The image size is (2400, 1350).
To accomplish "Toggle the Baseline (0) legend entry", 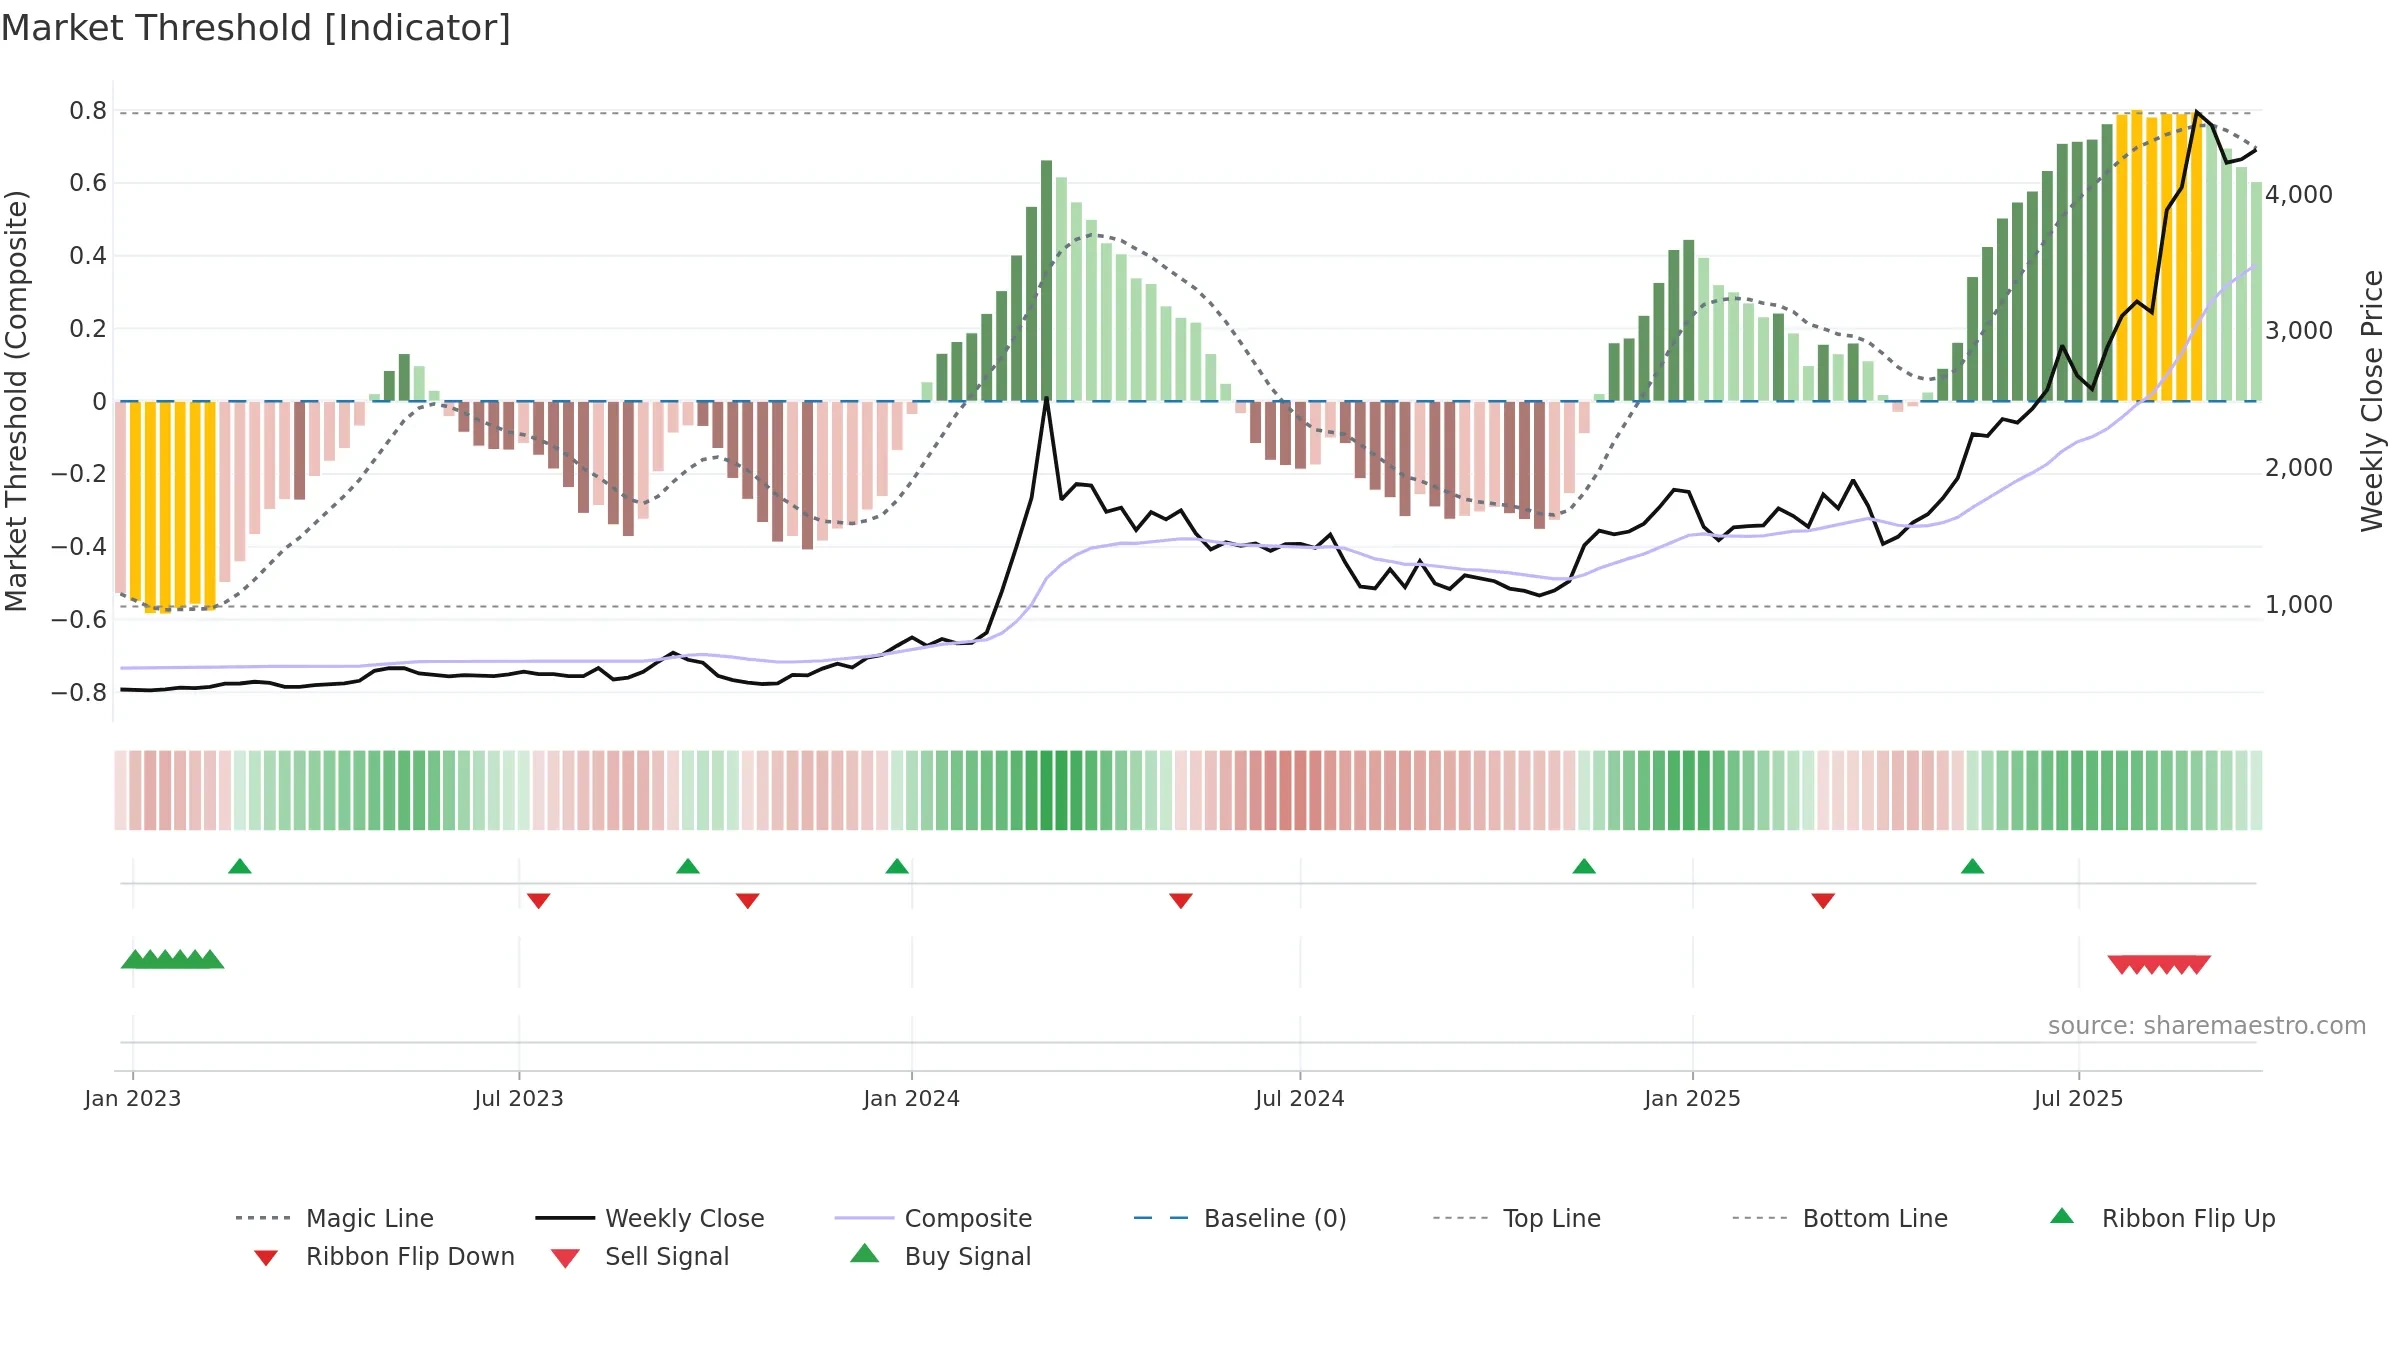I will point(1240,1218).
